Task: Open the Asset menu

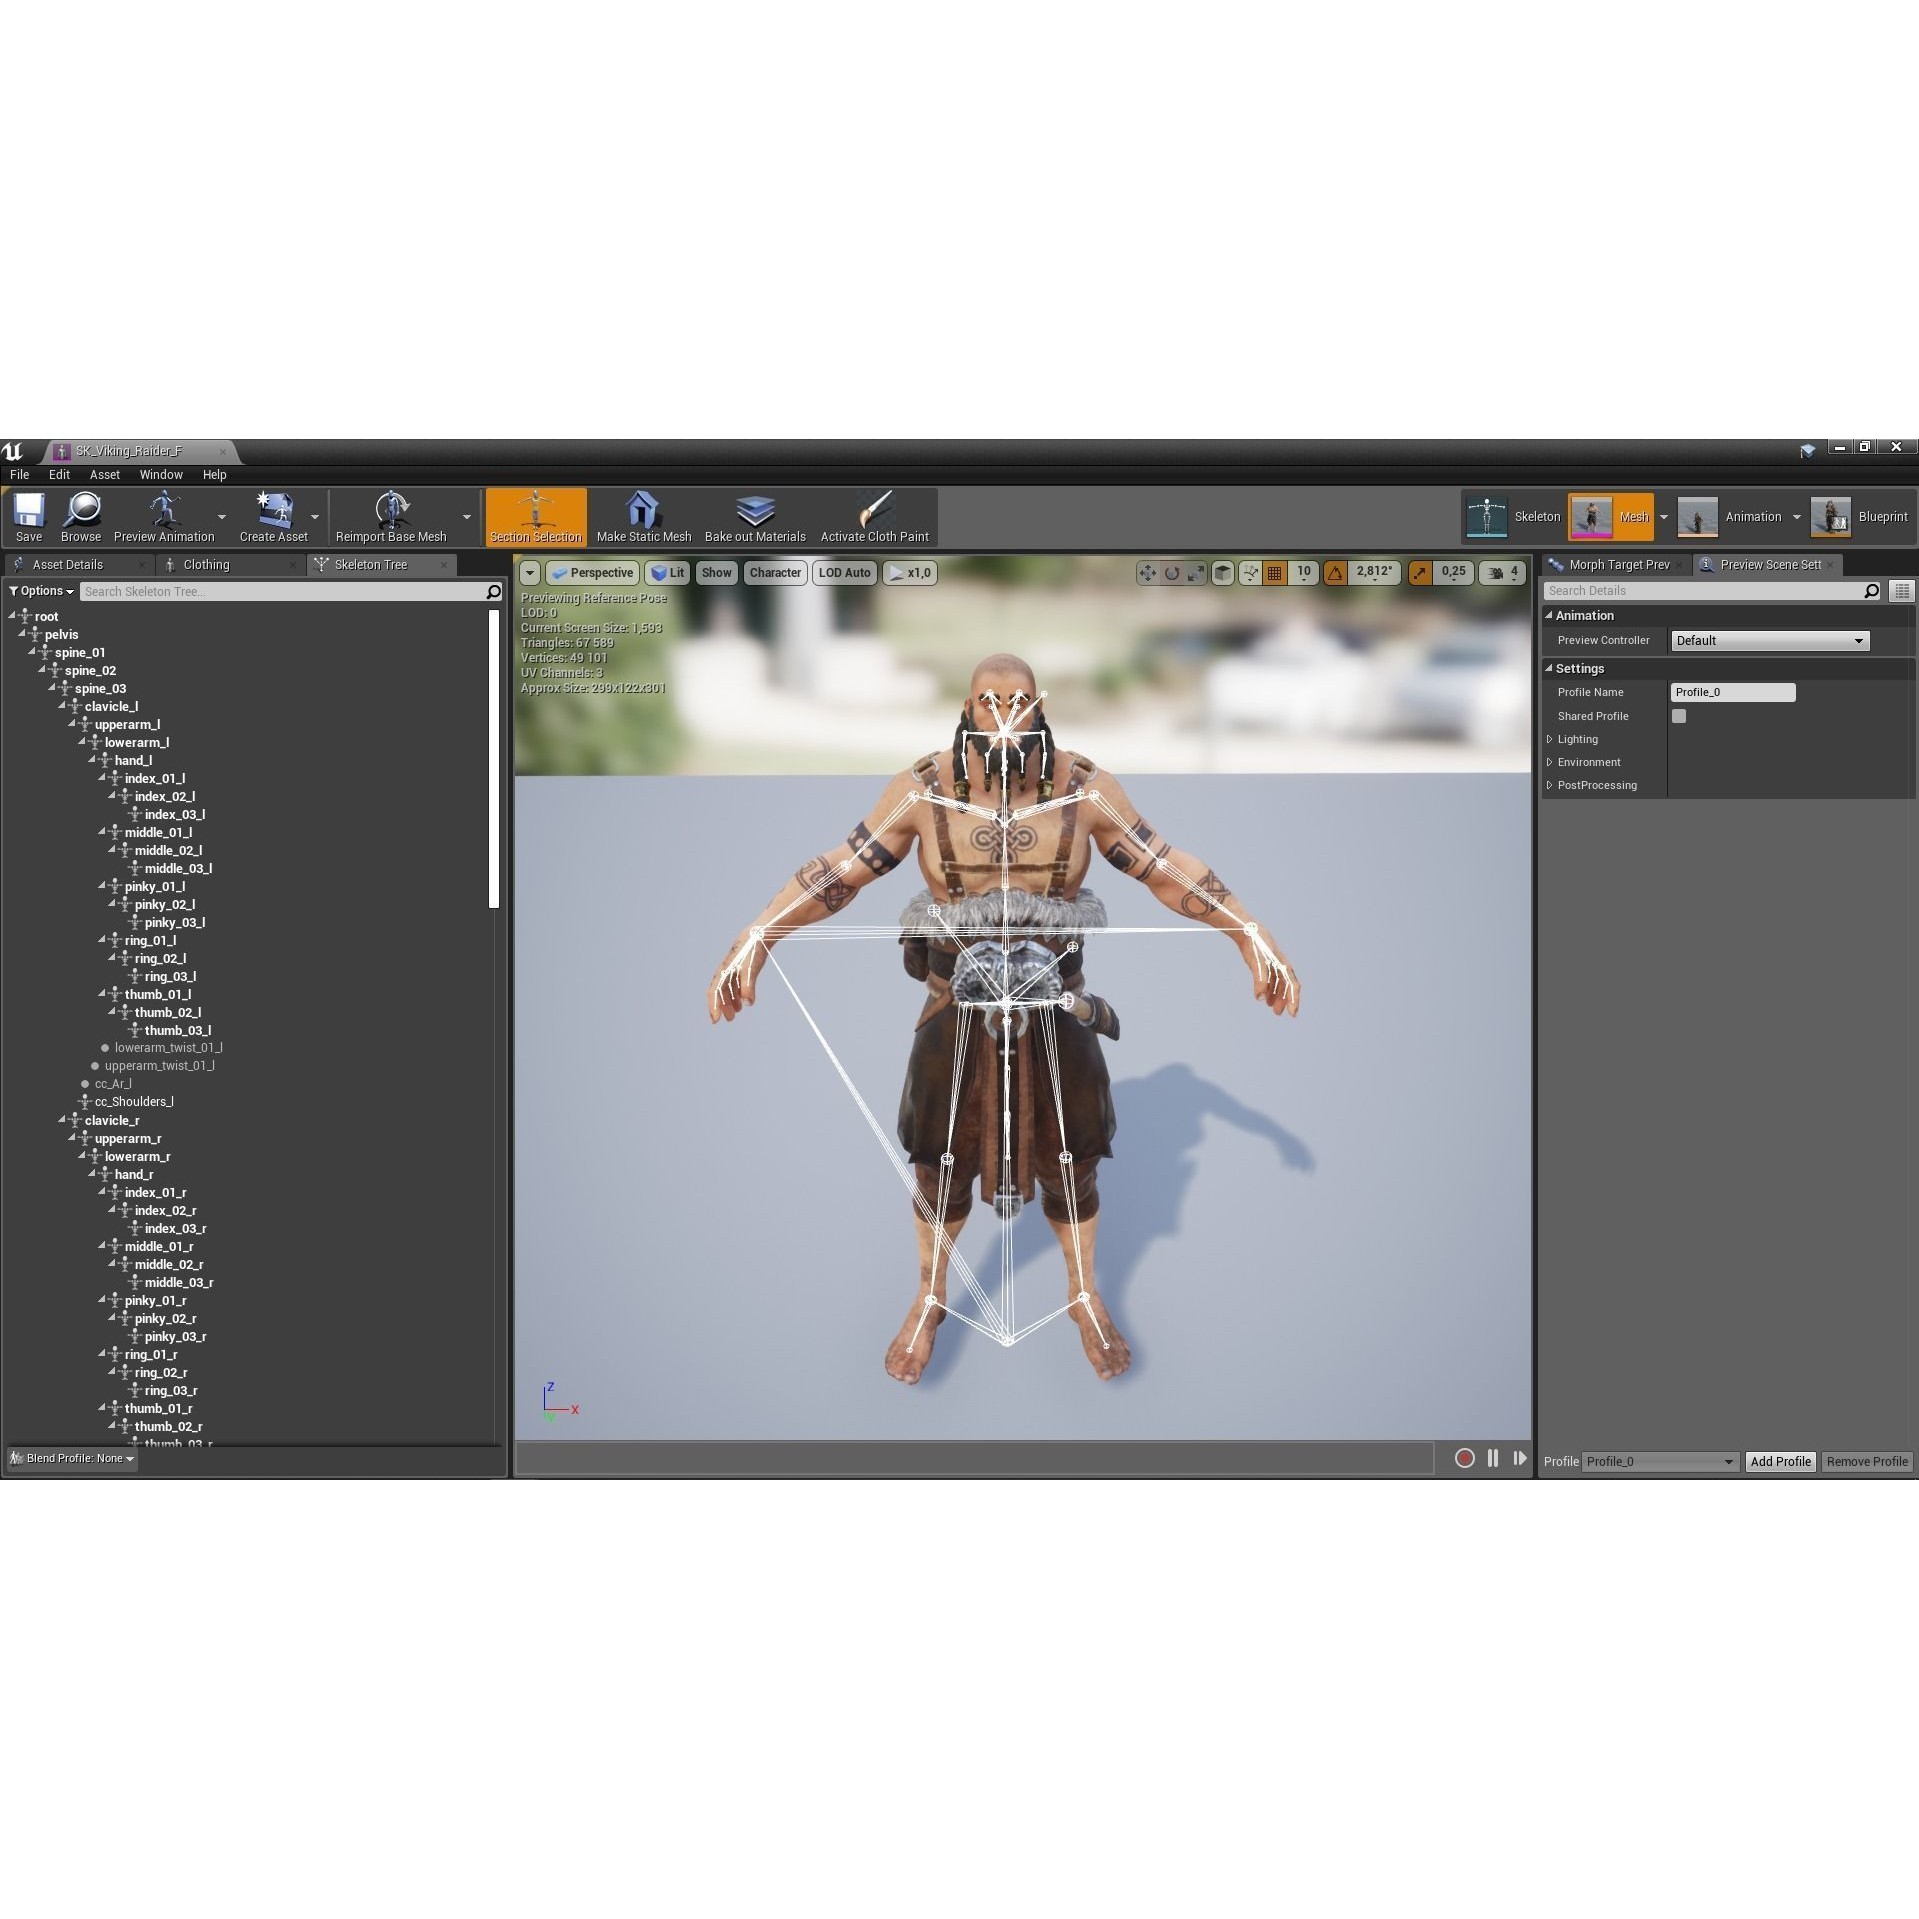Action: (104, 474)
